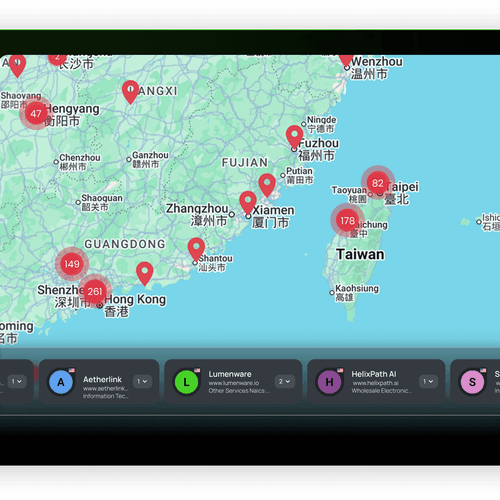
Task: Open the www.lumenware.io link
Action: point(234,383)
